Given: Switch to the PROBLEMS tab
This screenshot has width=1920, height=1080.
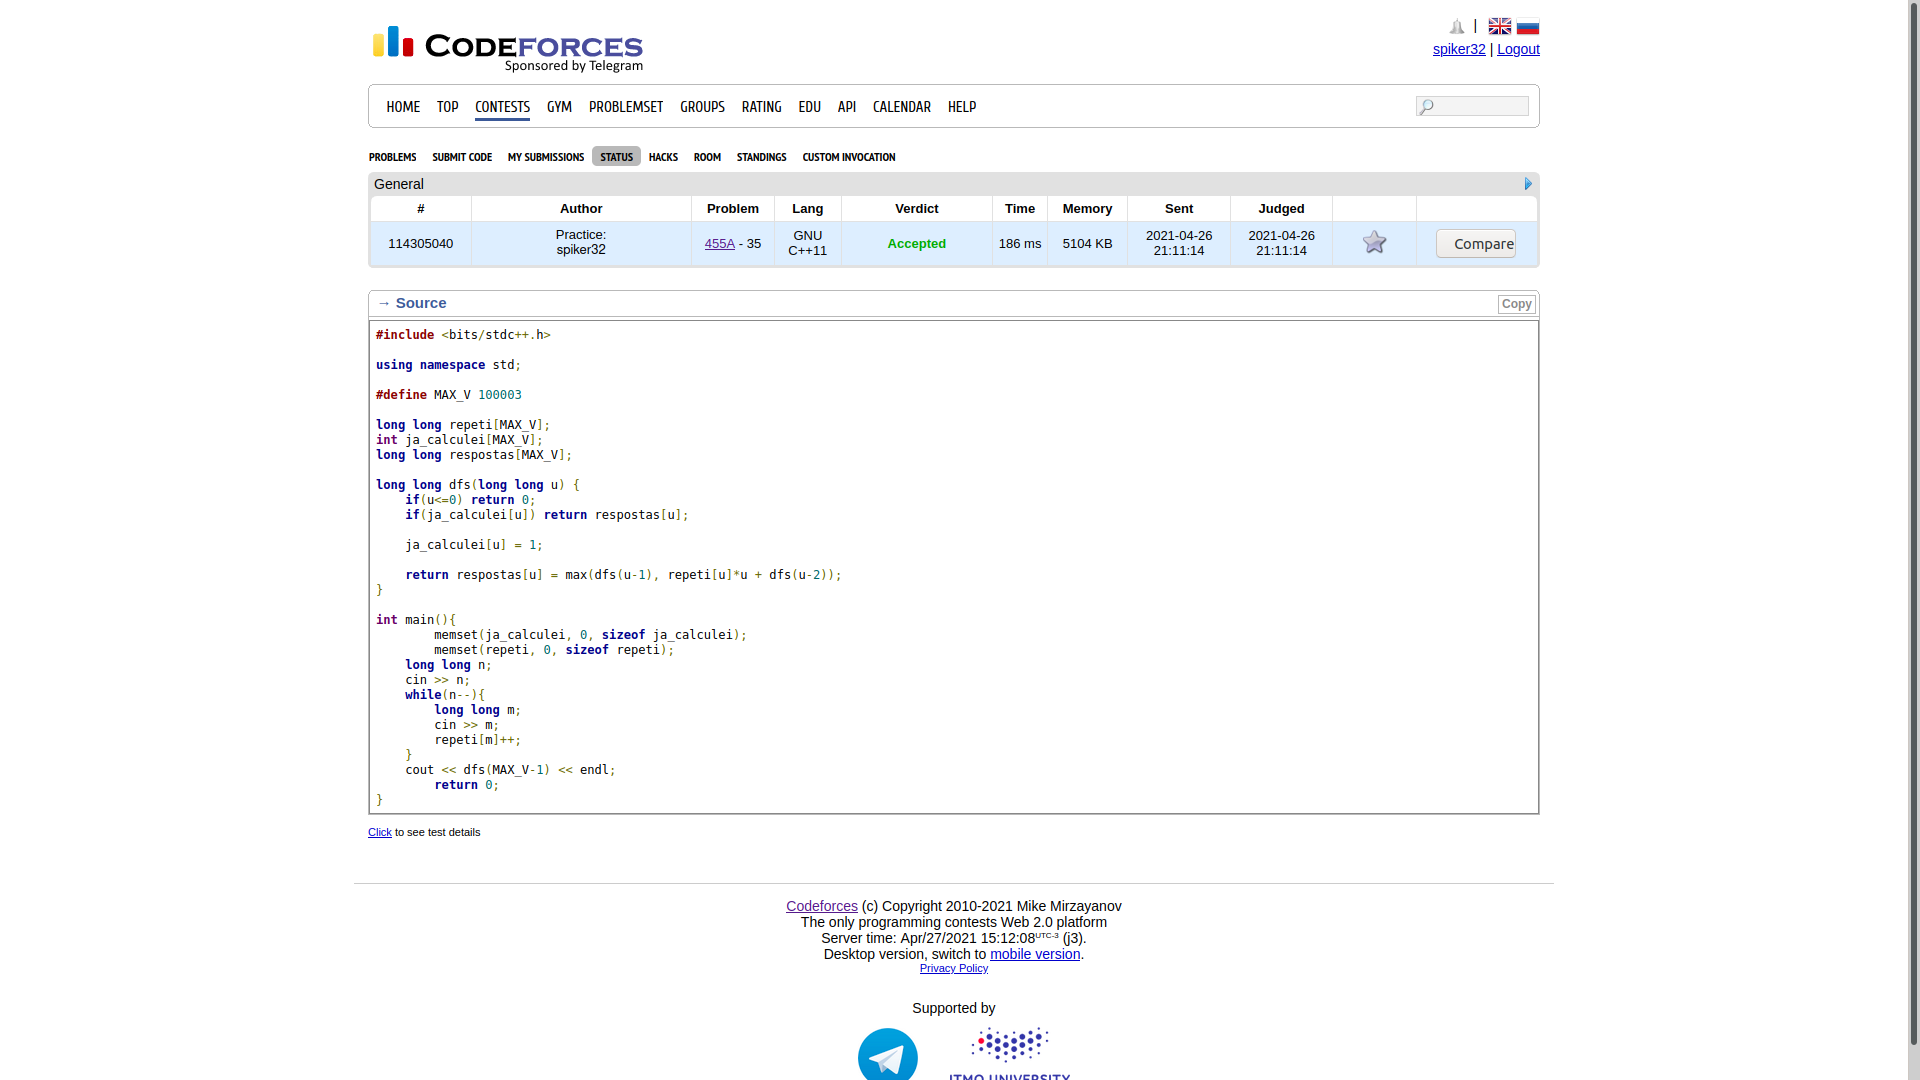Looking at the screenshot, I should [x=392, y=157].
